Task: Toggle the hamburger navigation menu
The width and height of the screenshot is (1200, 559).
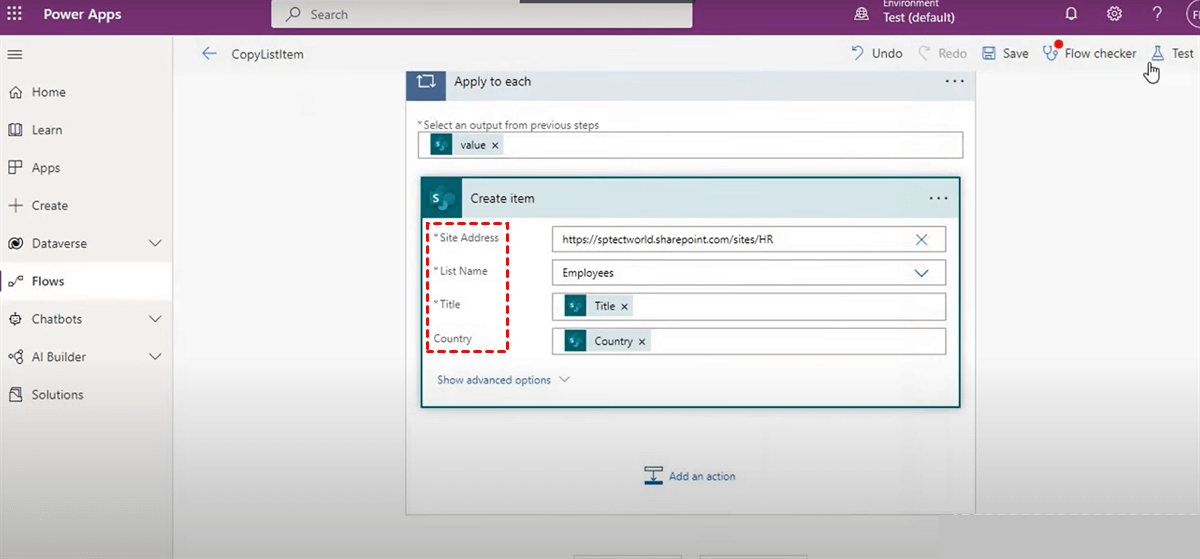Action: tap(15, 54)
